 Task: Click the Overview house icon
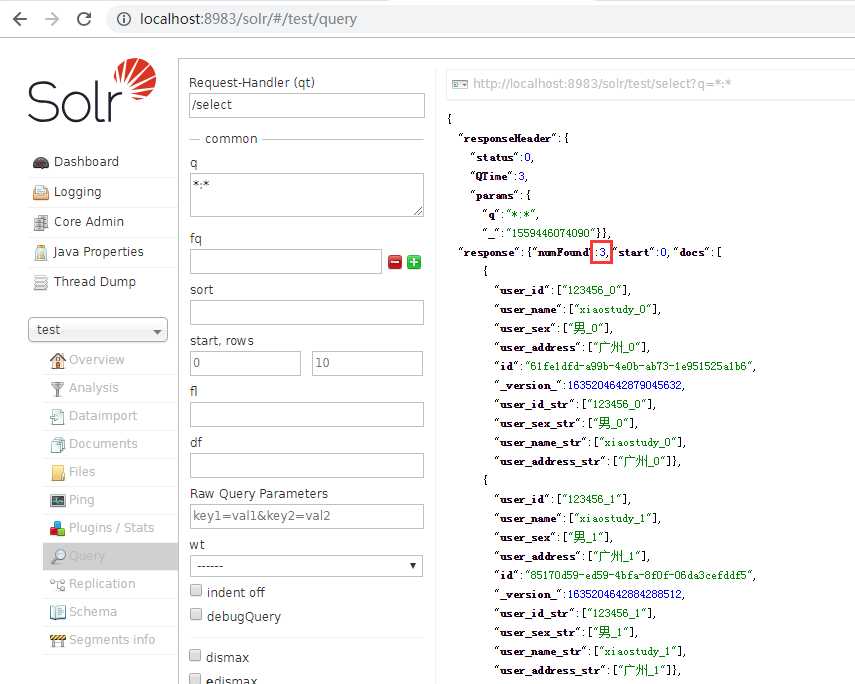click(57, 360)
